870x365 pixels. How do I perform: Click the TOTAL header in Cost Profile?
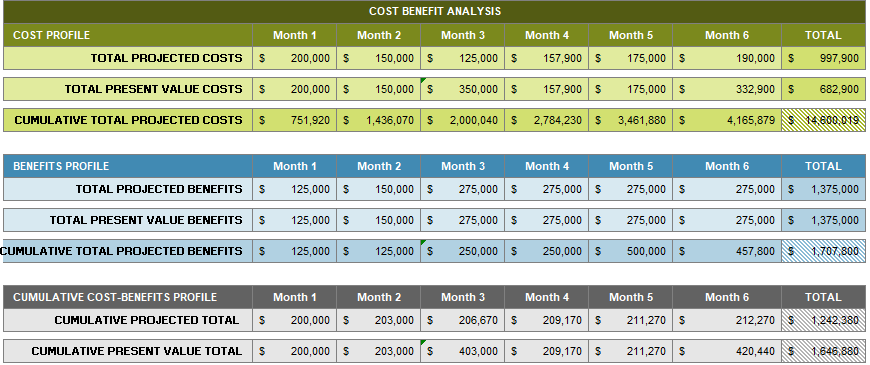(x=824, y=36)
